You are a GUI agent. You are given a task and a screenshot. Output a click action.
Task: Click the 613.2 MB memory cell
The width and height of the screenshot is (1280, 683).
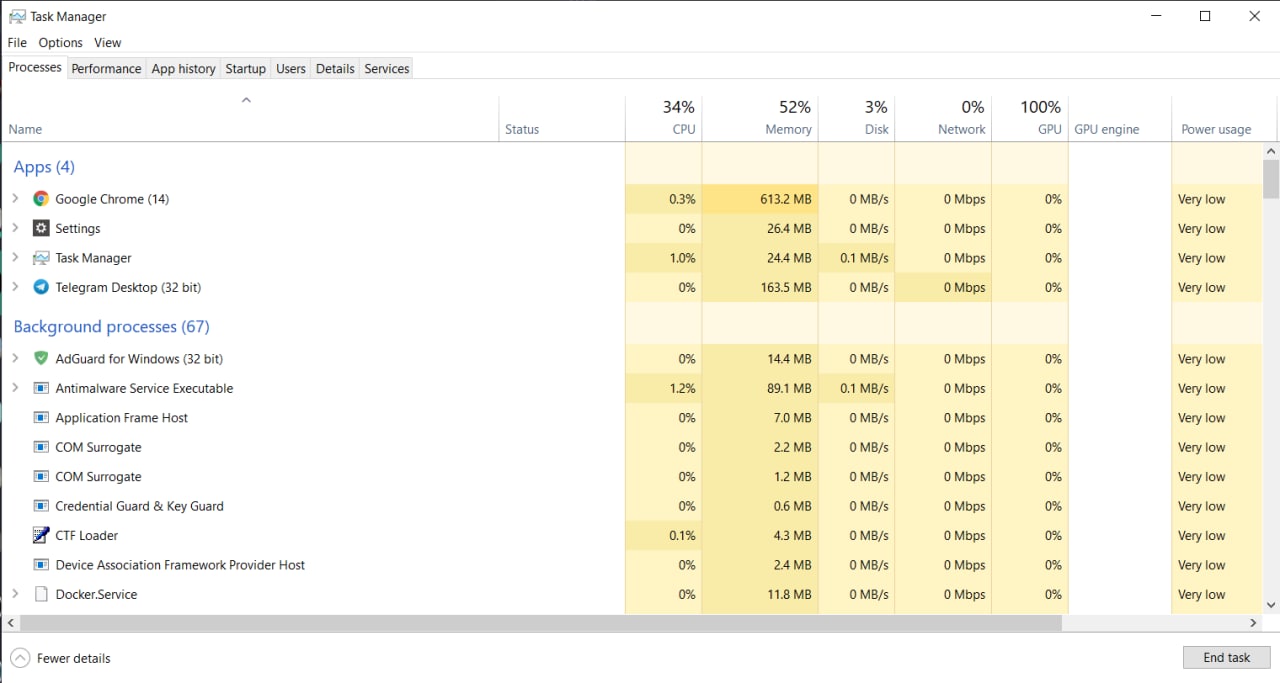(x=760, y=199)
